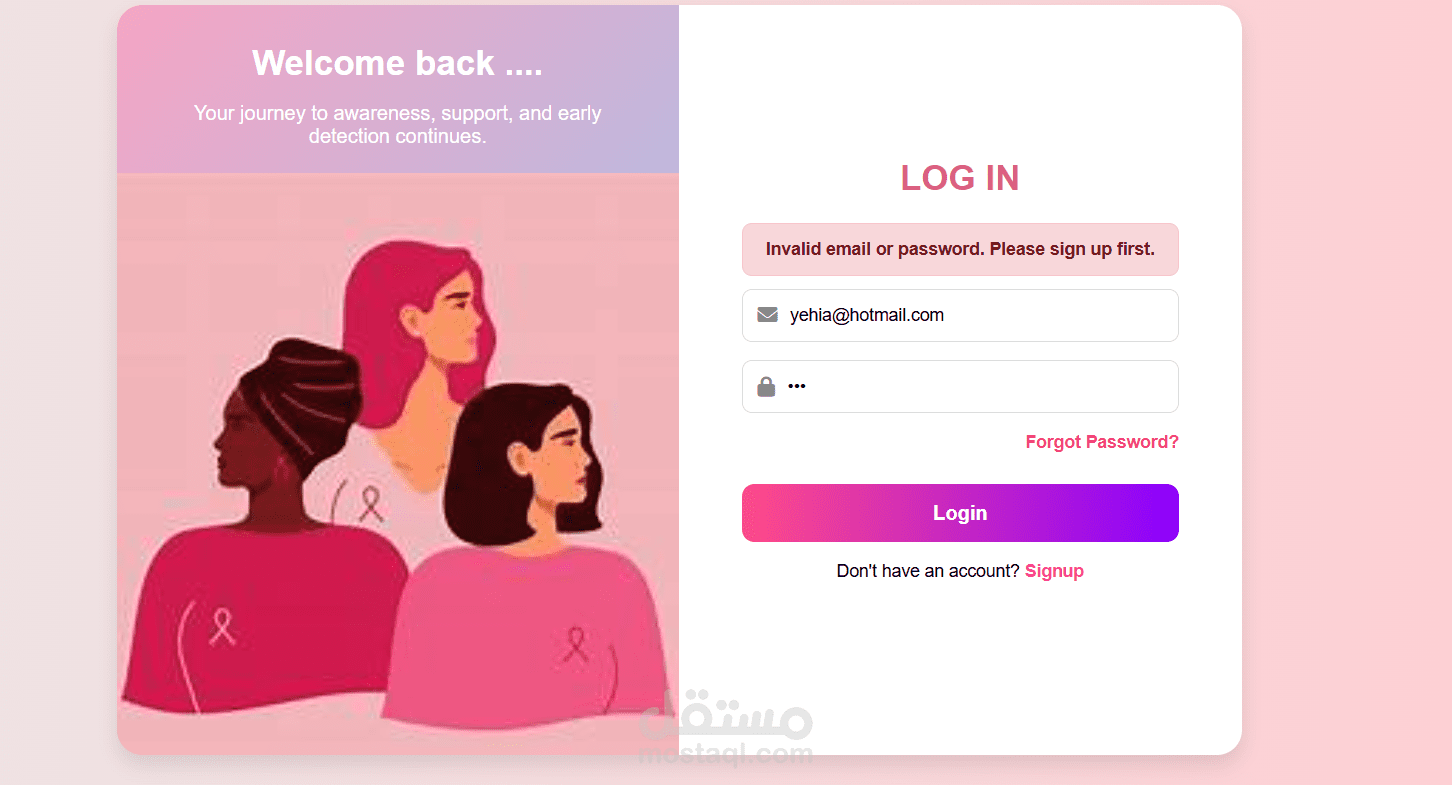Click the invalid email or password error banner

click(960, 249)
